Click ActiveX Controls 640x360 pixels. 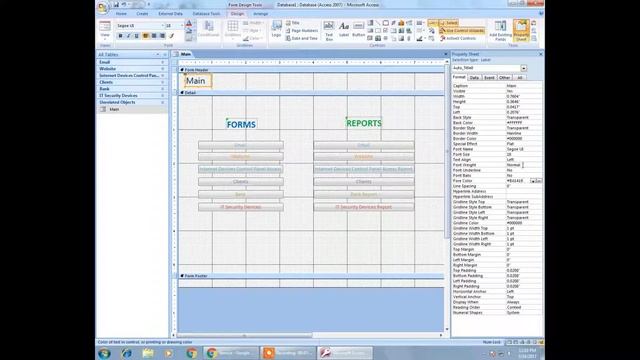[458, 38]
